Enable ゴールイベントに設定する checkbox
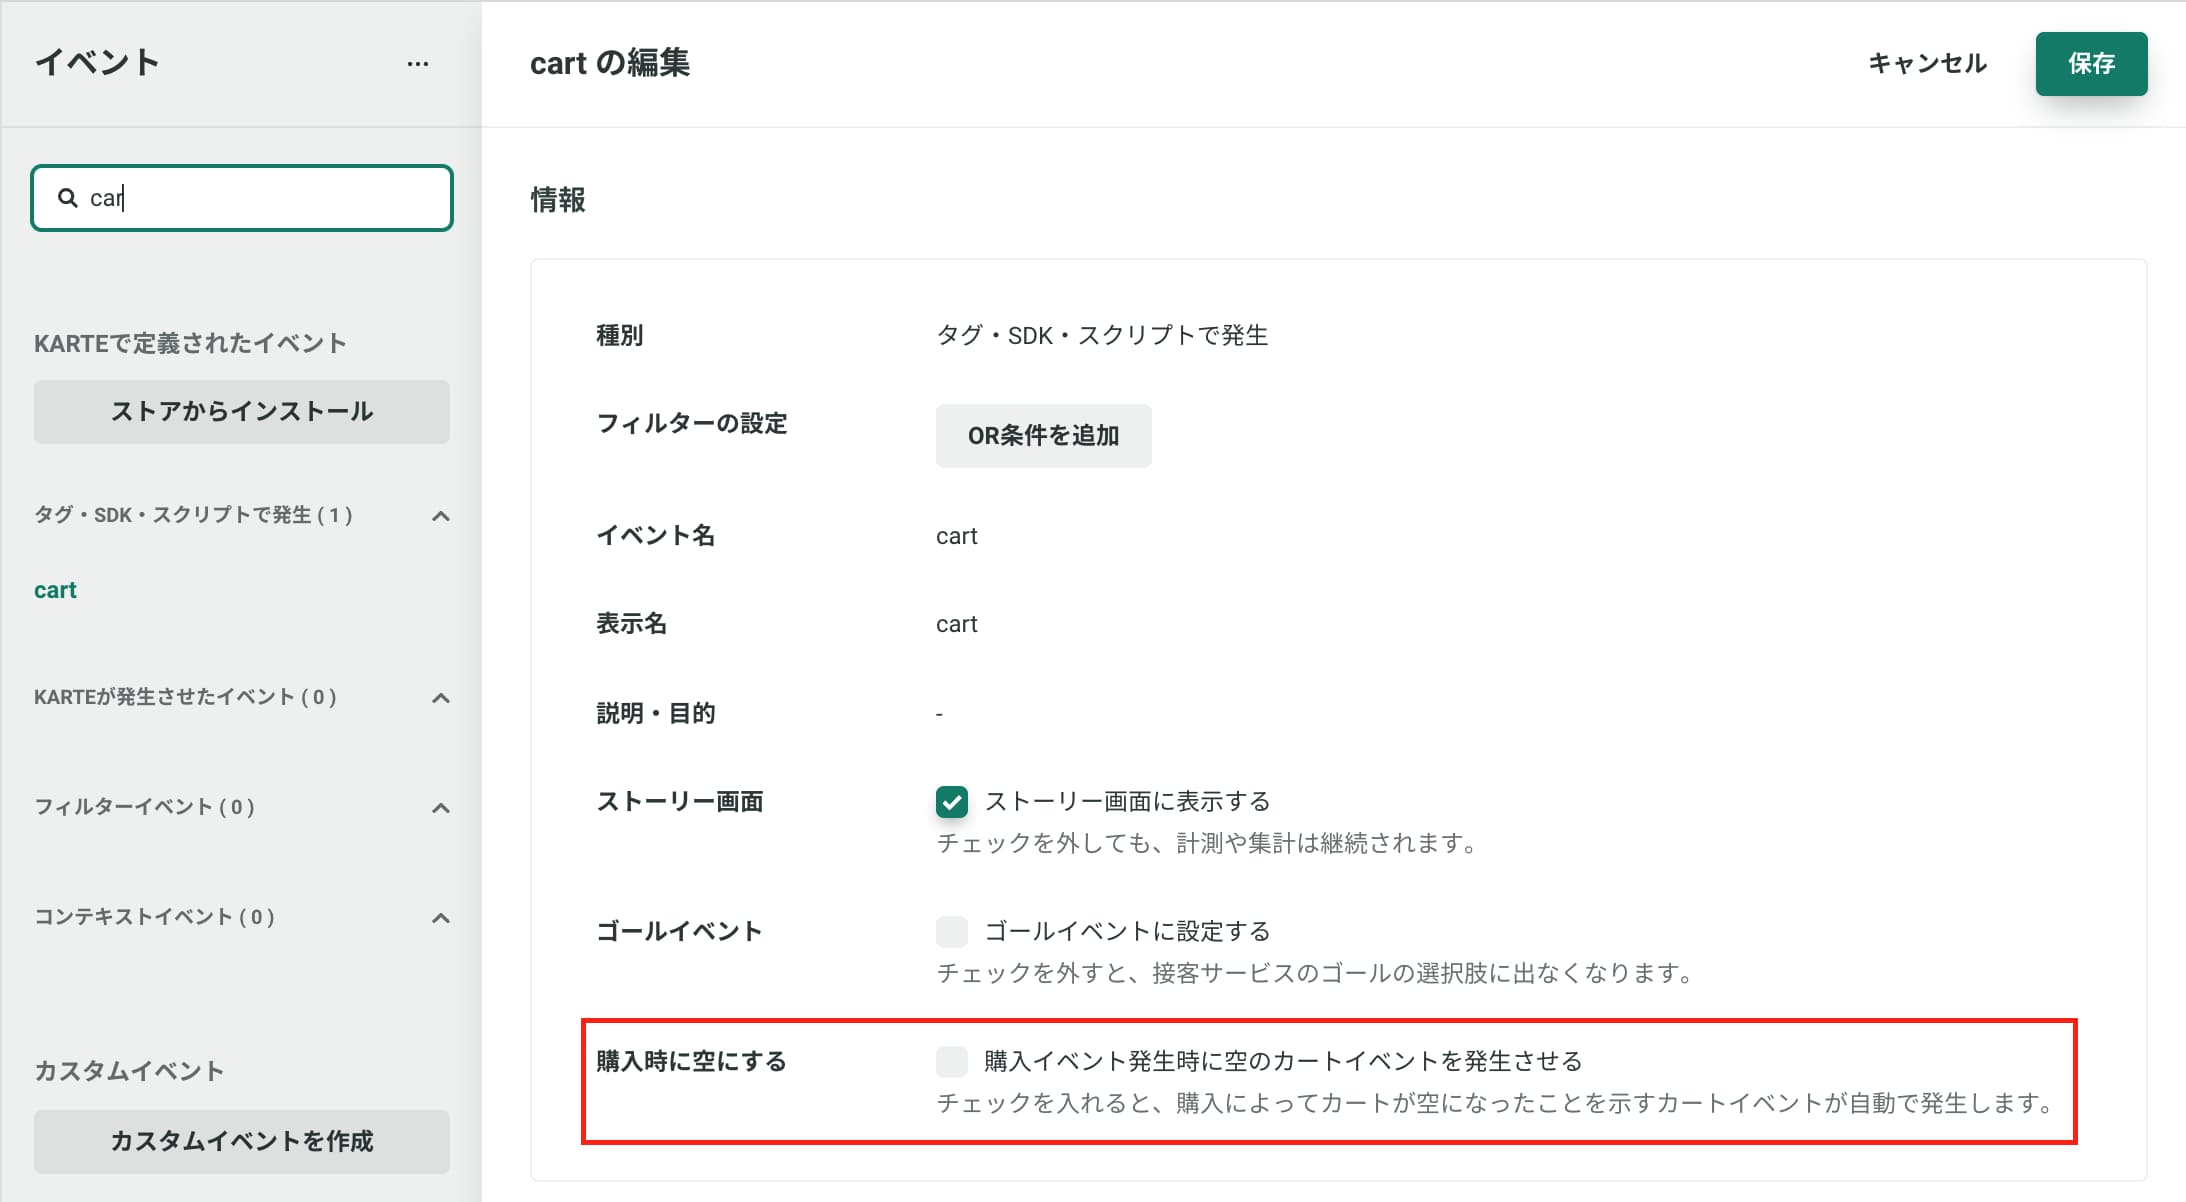The width and height of the screenshot is (2186, 1202). tap(952, 932)
